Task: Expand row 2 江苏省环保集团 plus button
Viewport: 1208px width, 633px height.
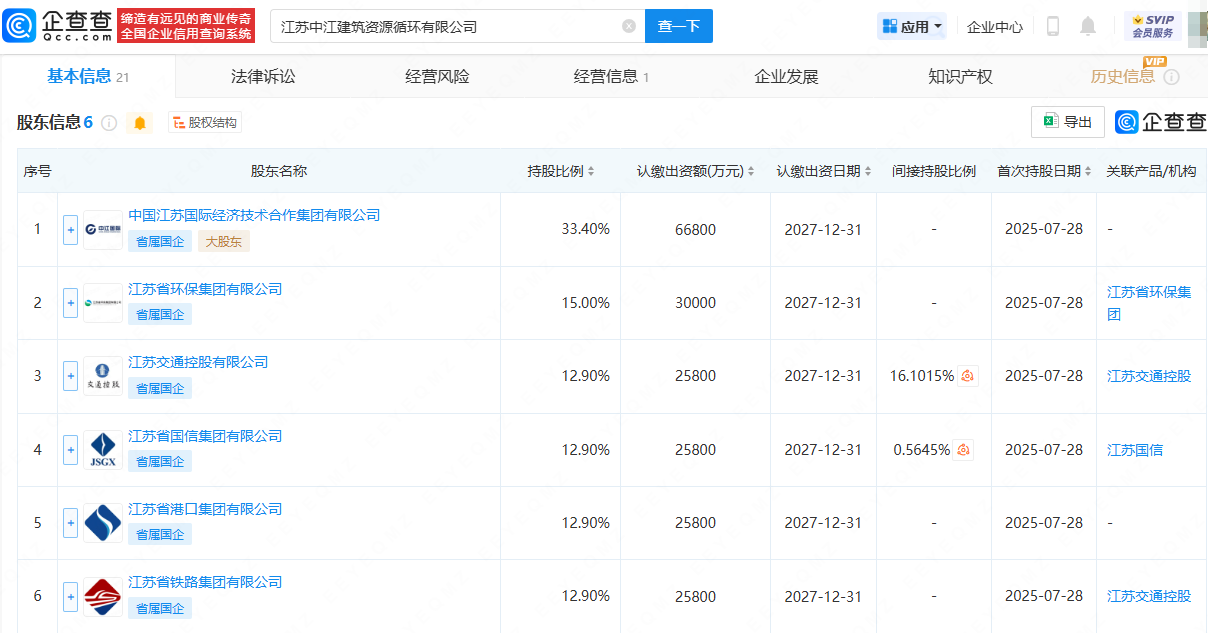Action: click(70, 303)
